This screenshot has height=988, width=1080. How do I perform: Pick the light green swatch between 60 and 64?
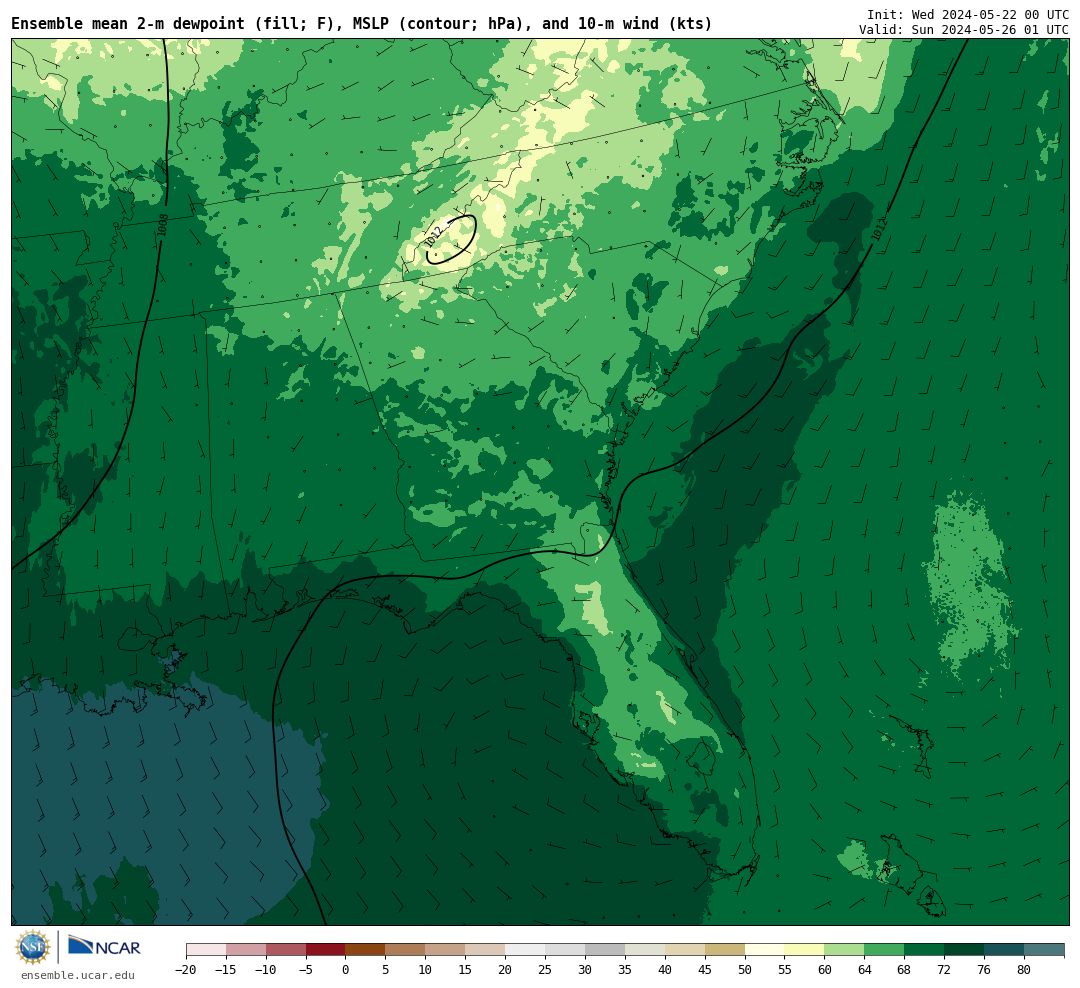point(844,950)
